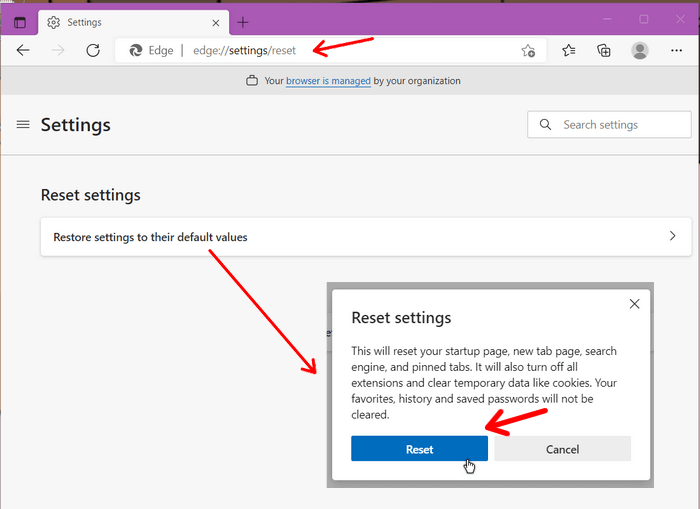The width and height of the screenshot is (700, 509).
Task: Click the back navigation arrow
Action: (23, 50)
